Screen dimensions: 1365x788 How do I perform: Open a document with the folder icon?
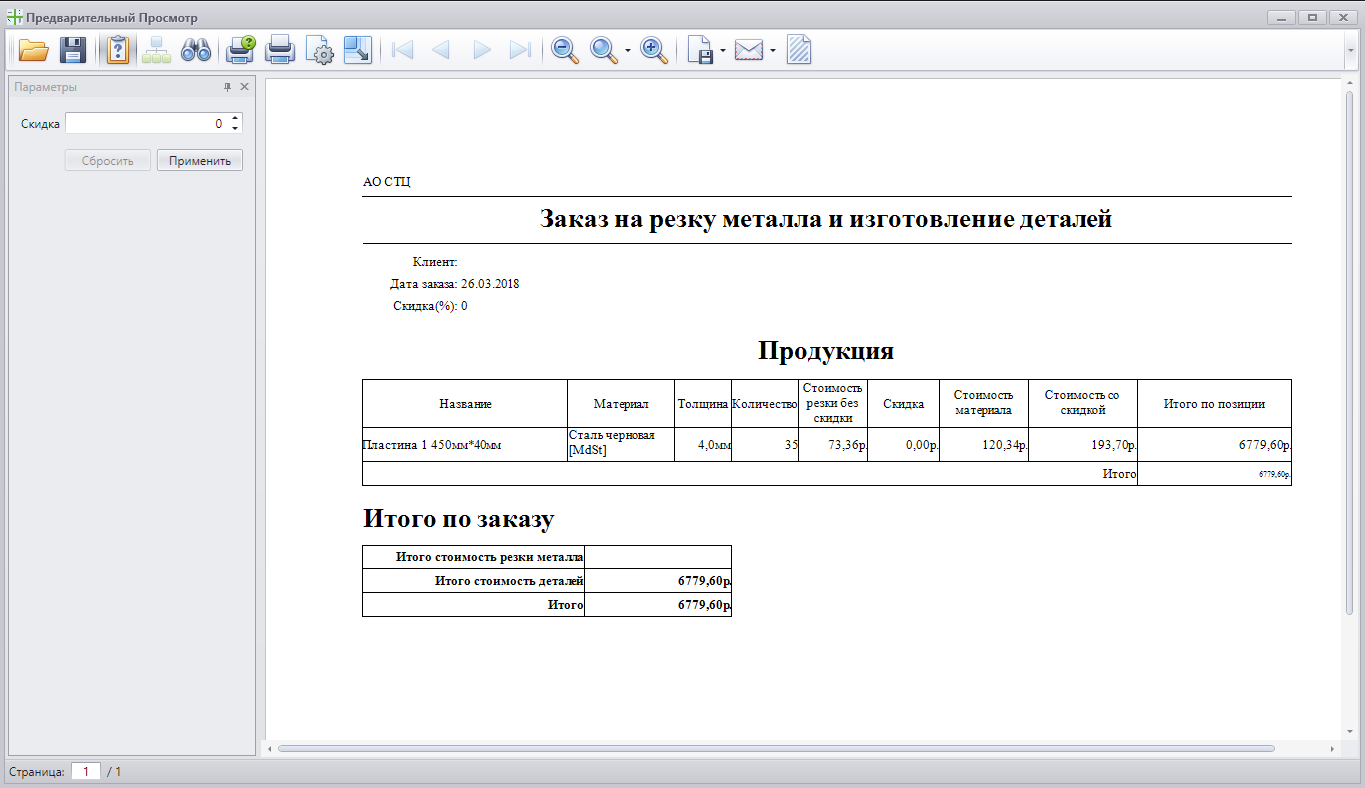[33, 50]
